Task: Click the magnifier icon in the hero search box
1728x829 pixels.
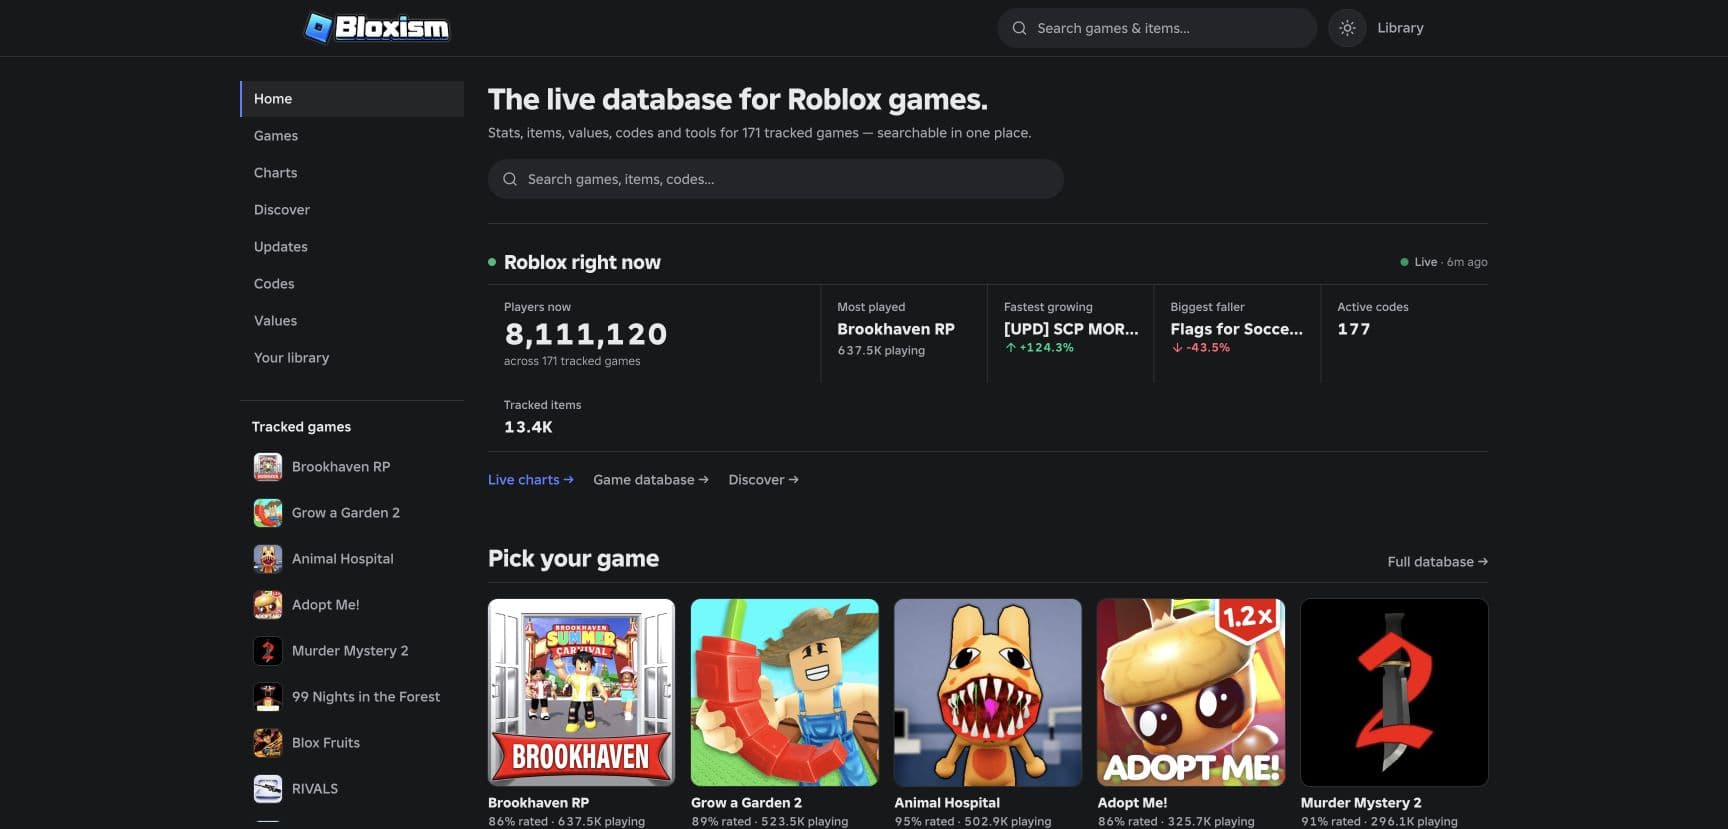Action: [x=510, y=179]
